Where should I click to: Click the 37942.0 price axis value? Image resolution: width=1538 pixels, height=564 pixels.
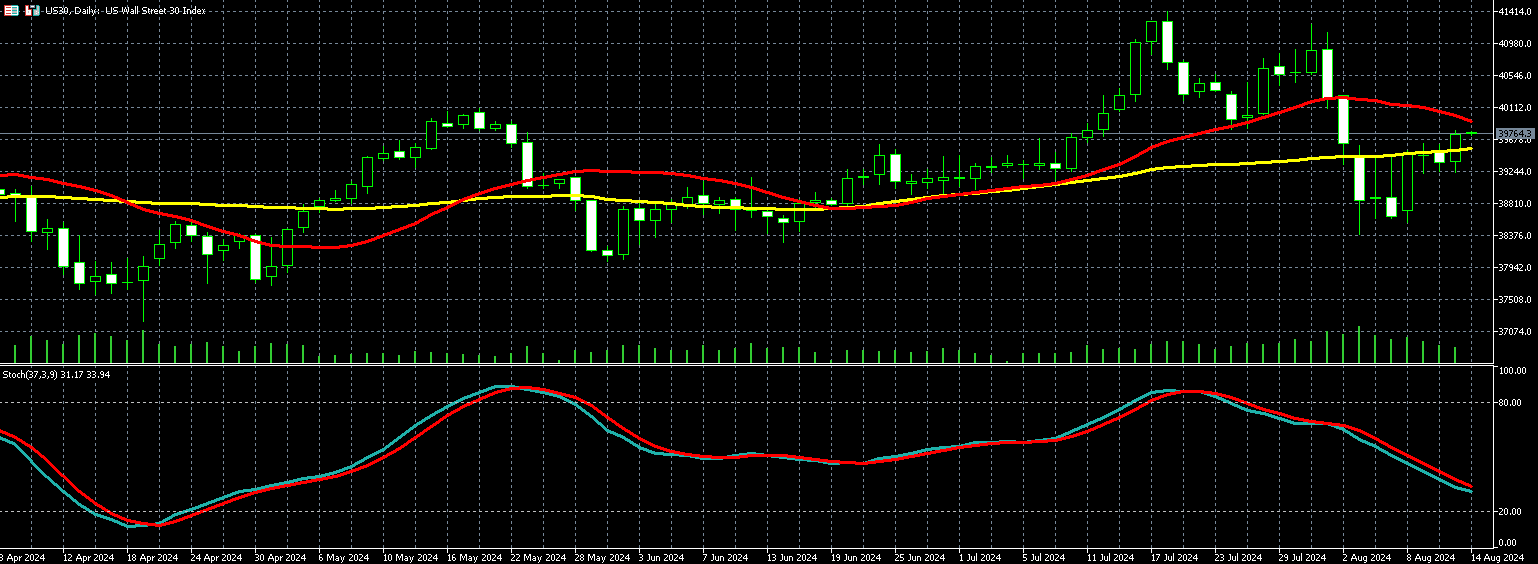[x=1516, y=268]
